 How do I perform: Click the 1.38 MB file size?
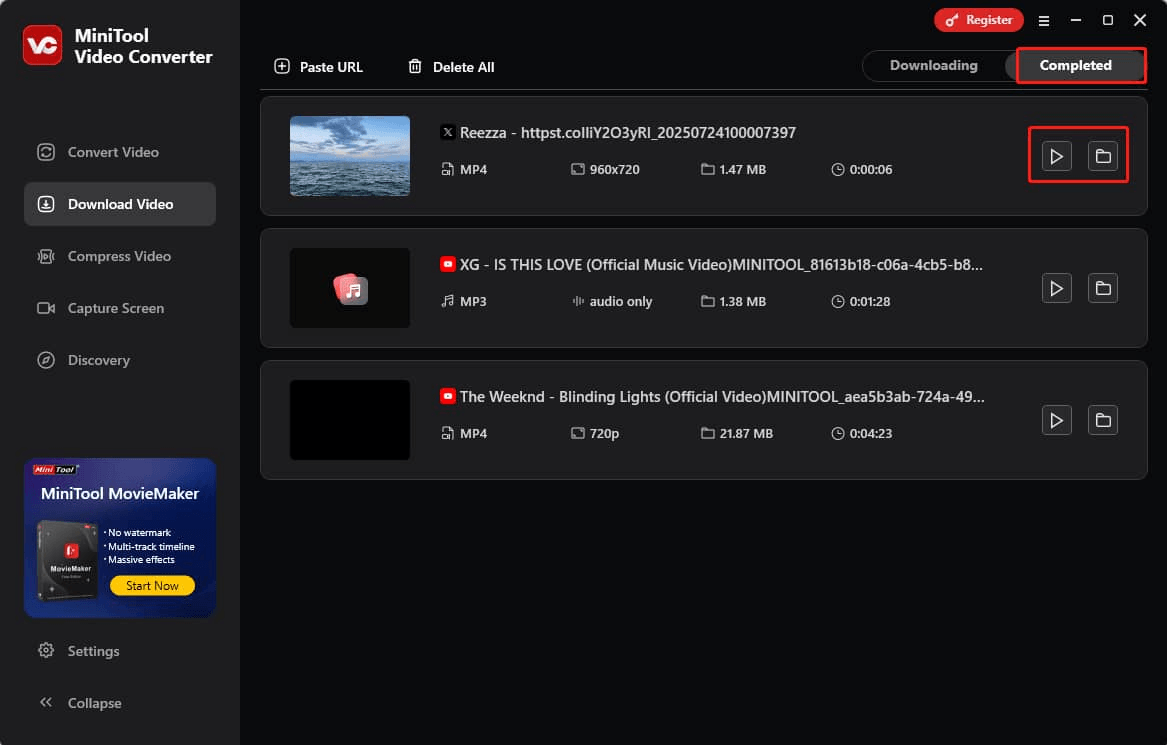tap(742, 301)
